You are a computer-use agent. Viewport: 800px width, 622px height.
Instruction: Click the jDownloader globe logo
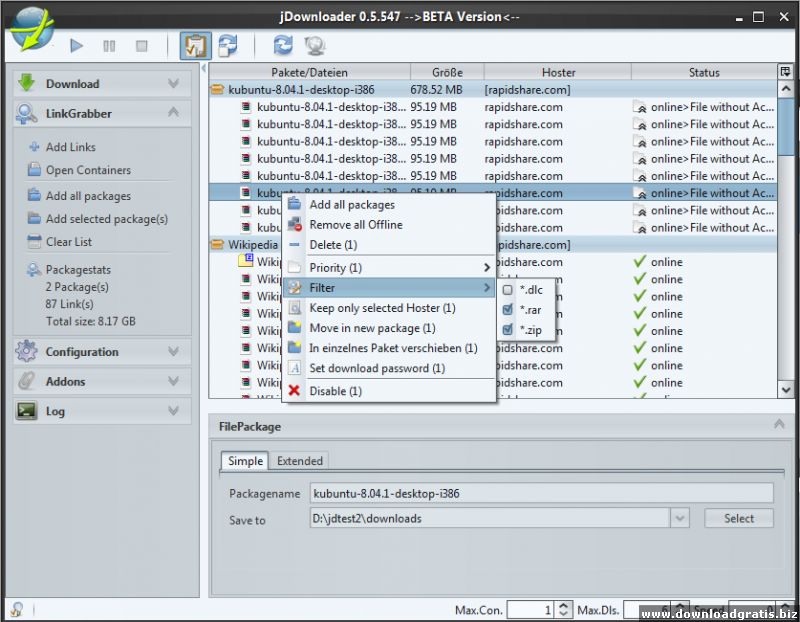pos(32,29)
